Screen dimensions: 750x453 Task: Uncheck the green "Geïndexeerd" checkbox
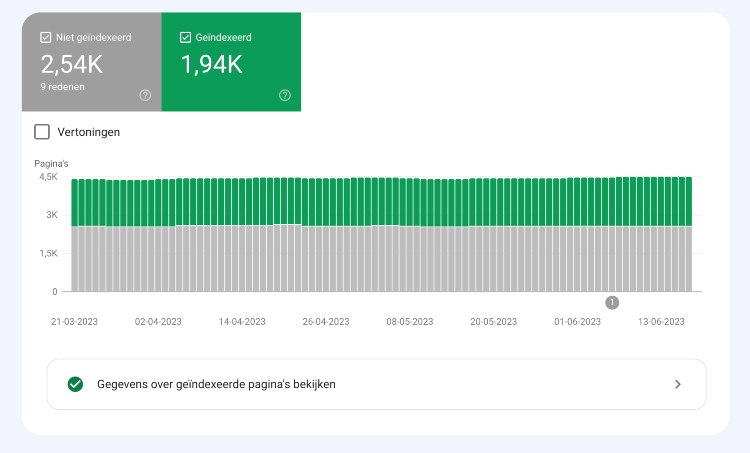click(185, 38)
